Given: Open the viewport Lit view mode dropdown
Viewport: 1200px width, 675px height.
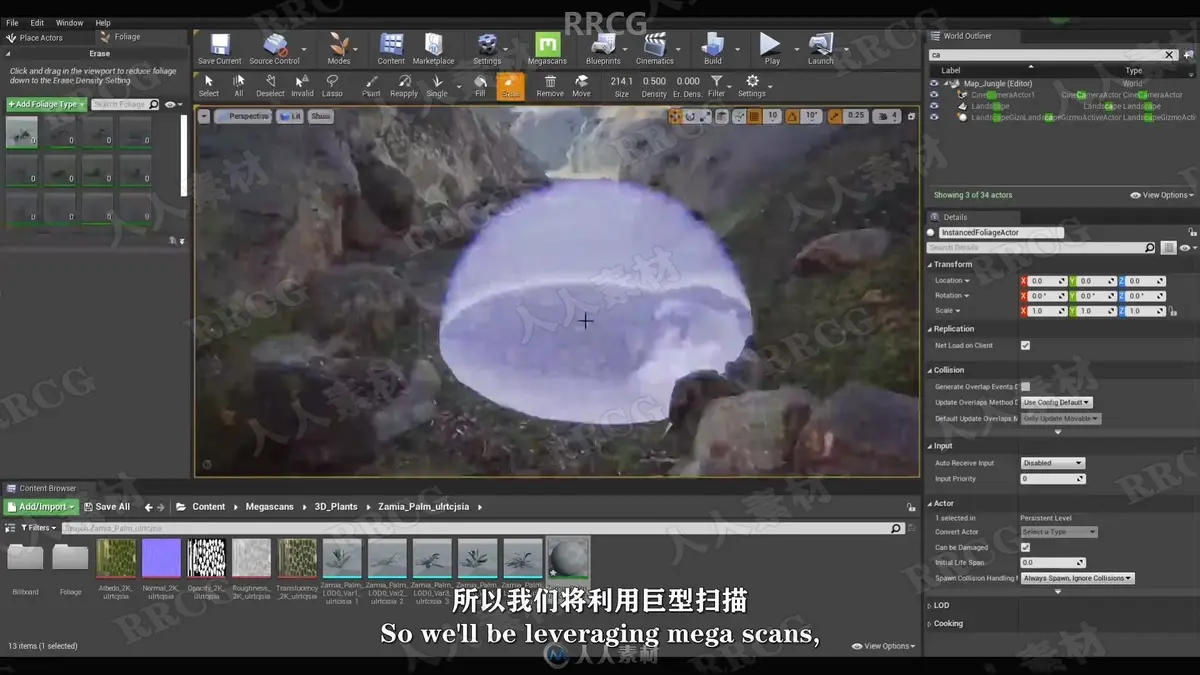Looking at the screenshot, I should pyautogui.click(x=290, y=116).
